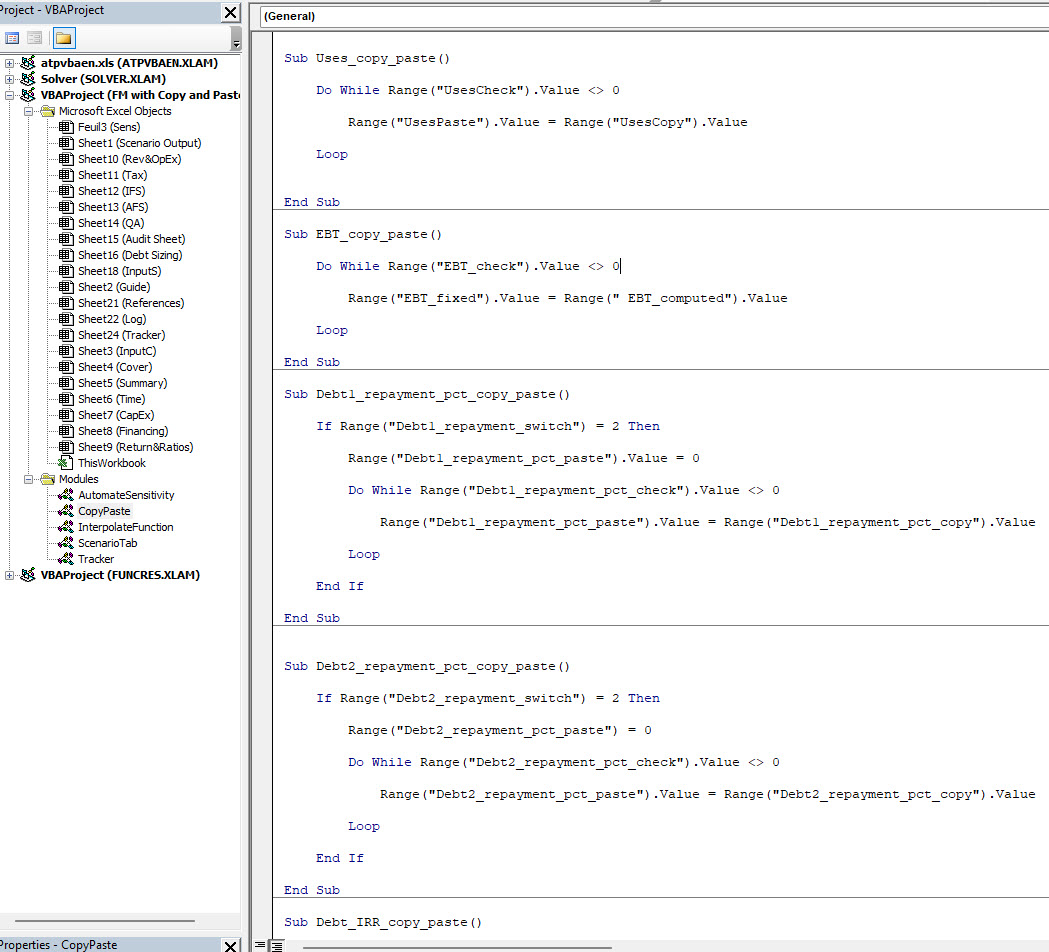Select the Sheet4 (Cover) sheet icon
Screen dimensions: 1049x952
66,367
